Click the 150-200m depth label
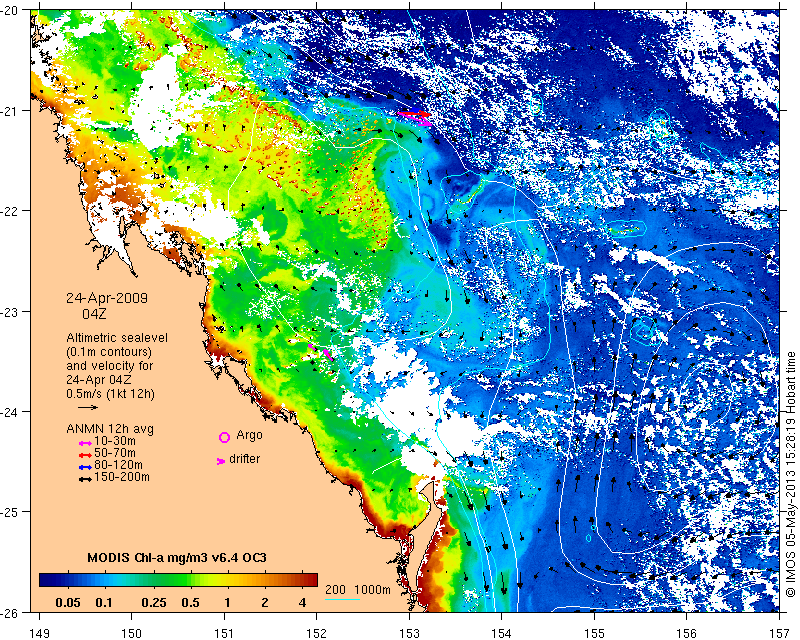Viewport: 800px width, 640px height. (x=122, y=477)
